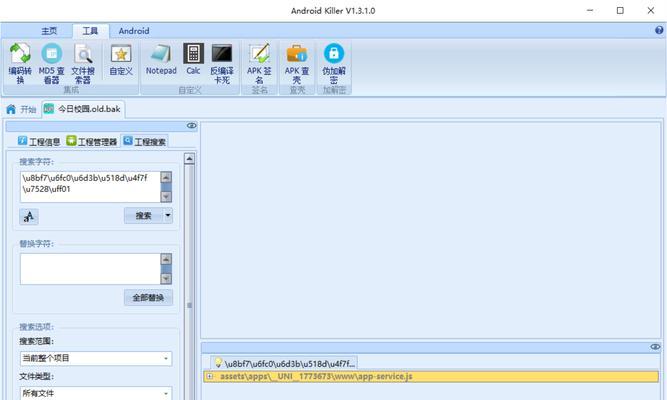Select the app-service.js search result
The image size is (667, 400).
[x=431, y=376]
